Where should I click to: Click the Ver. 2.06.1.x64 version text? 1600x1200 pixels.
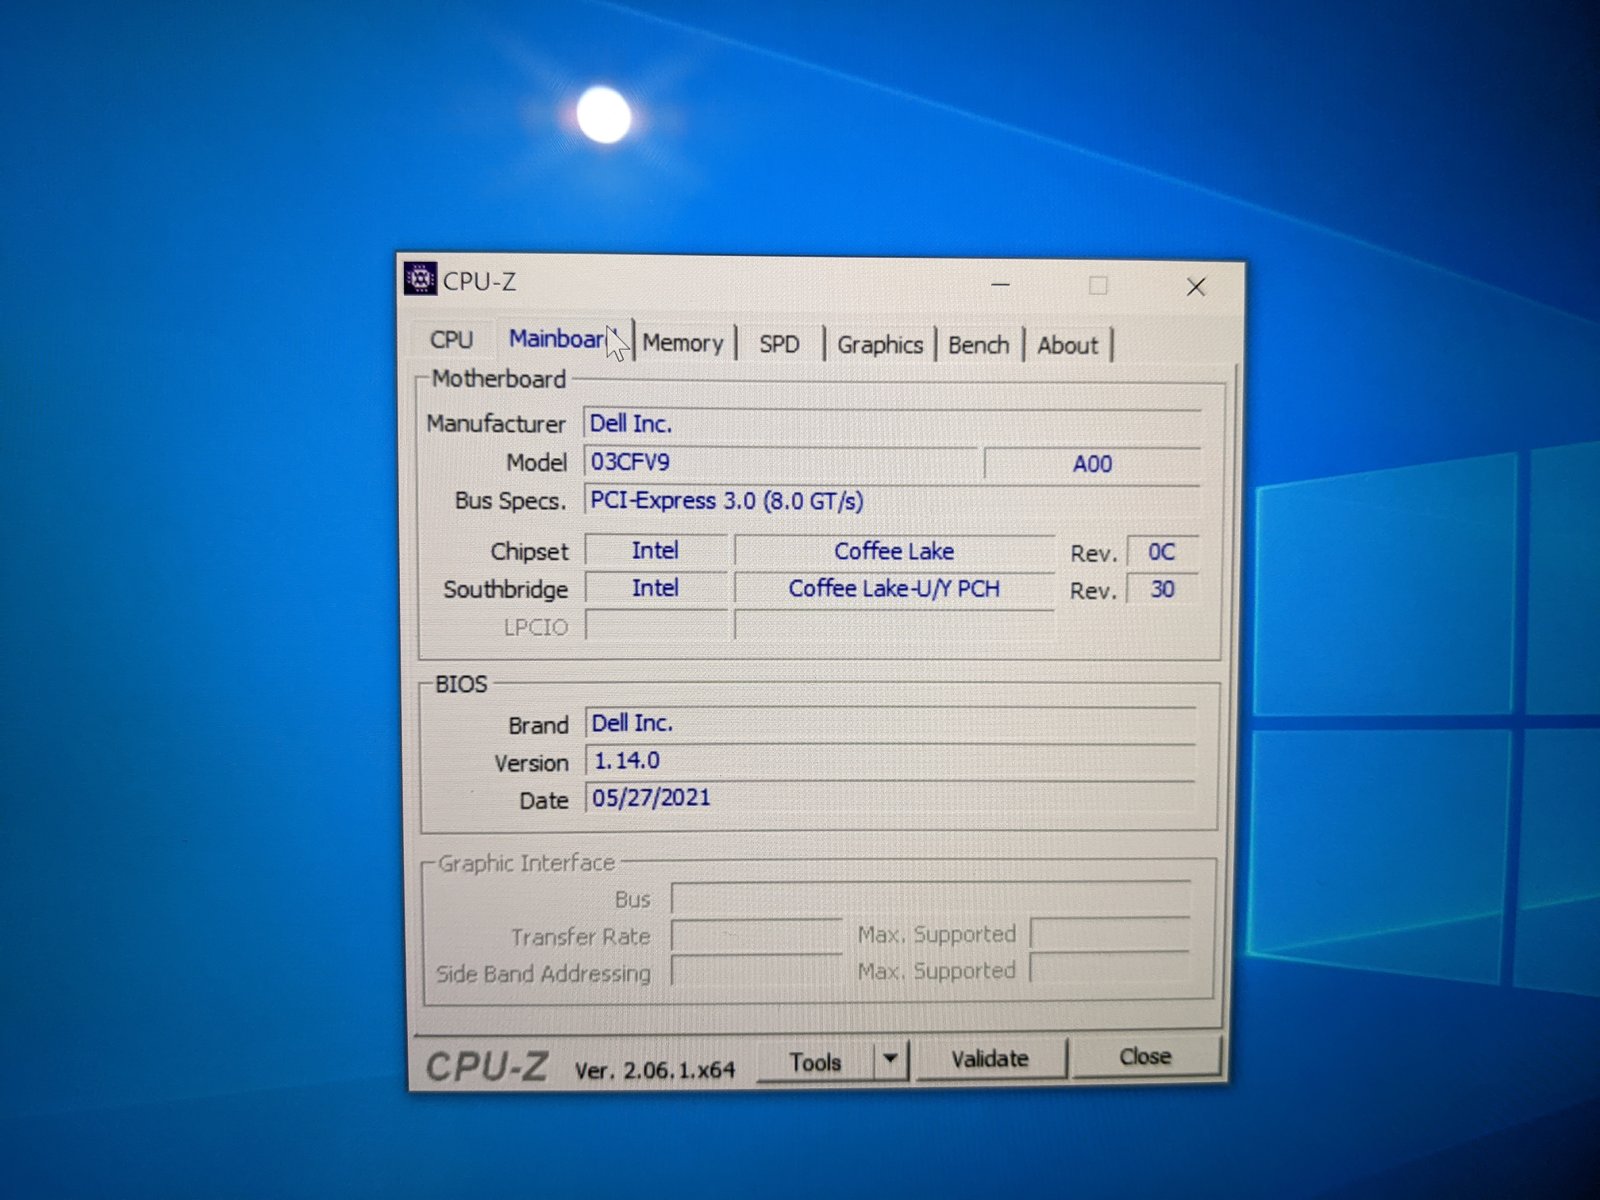click(x=655, y=1070)
